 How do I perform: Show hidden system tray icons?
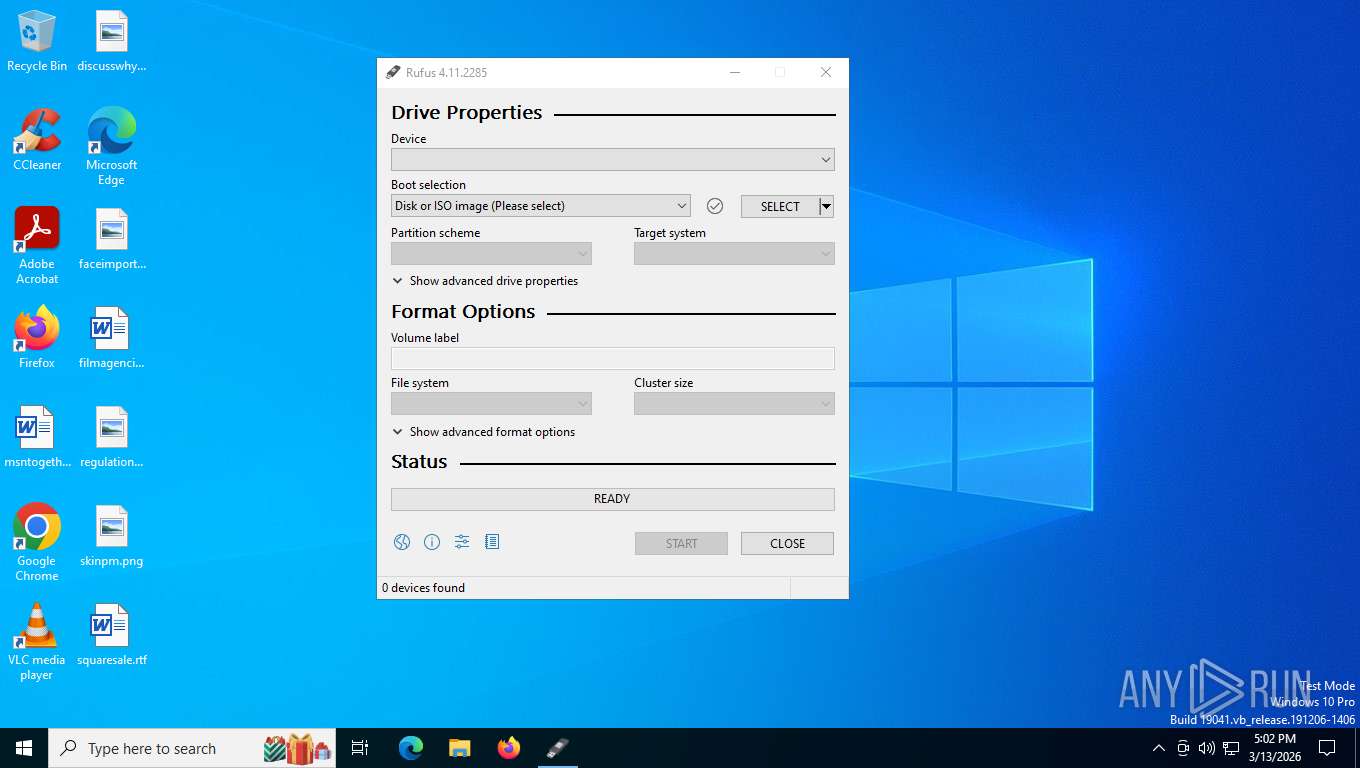(x=1159, y=748)
